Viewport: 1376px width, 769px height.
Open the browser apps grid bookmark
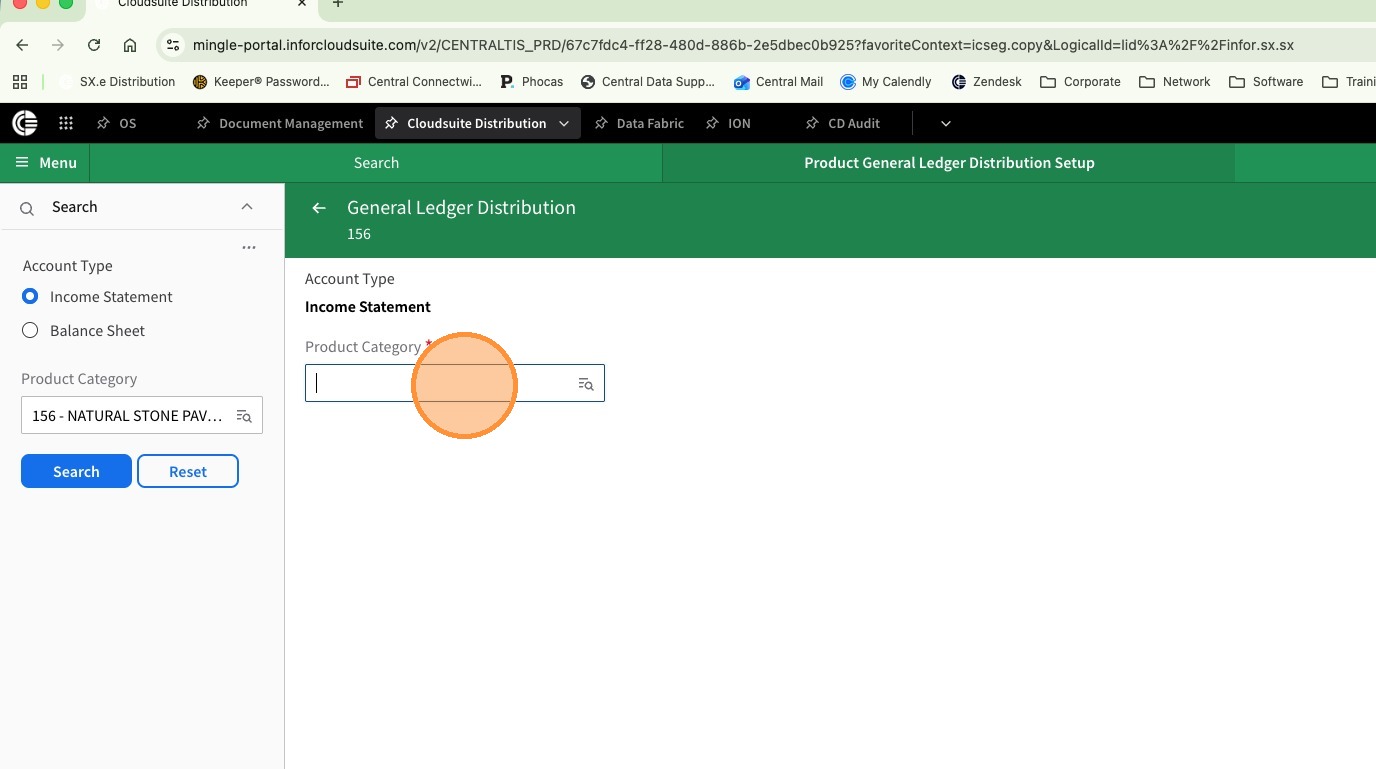(x=20, y=82)
